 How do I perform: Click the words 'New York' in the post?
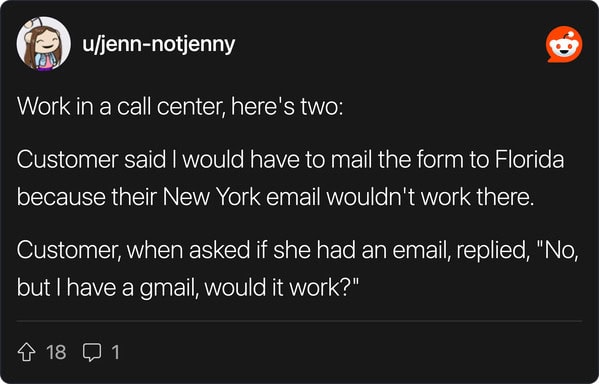[x=212, y=197]
